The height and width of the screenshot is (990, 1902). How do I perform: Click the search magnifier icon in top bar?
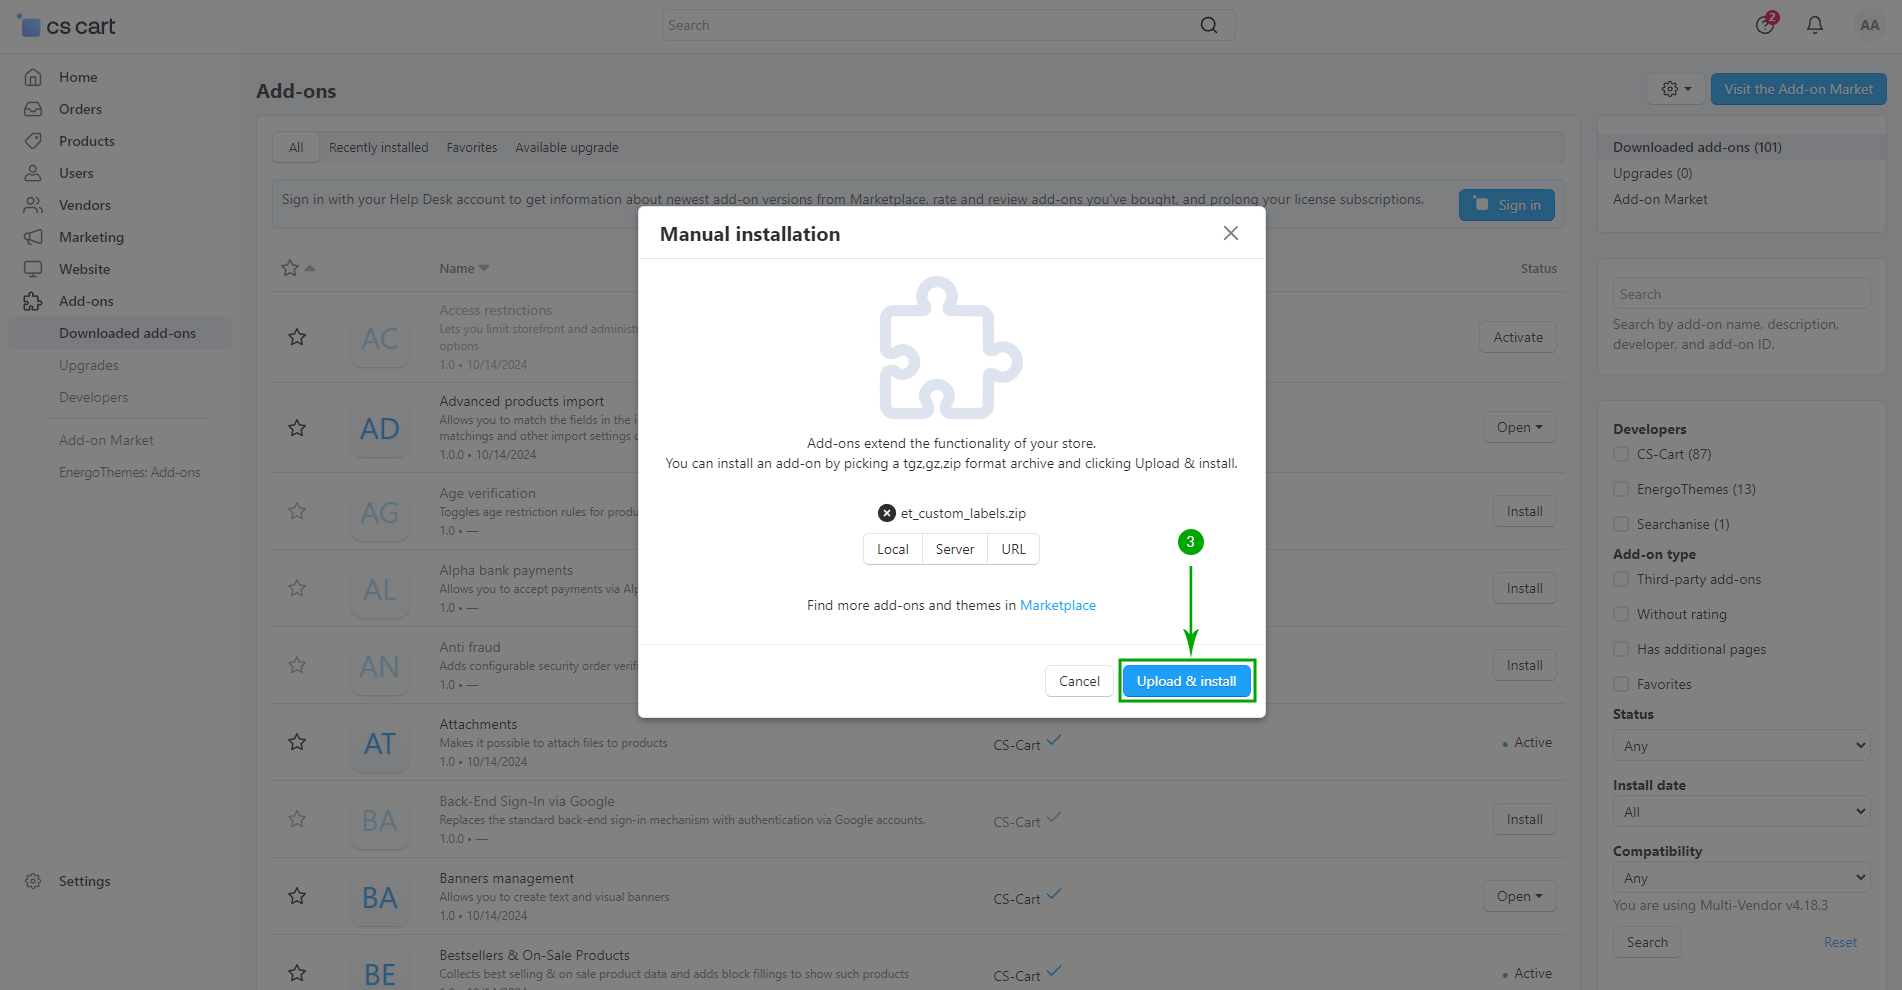coord(1208,25)
